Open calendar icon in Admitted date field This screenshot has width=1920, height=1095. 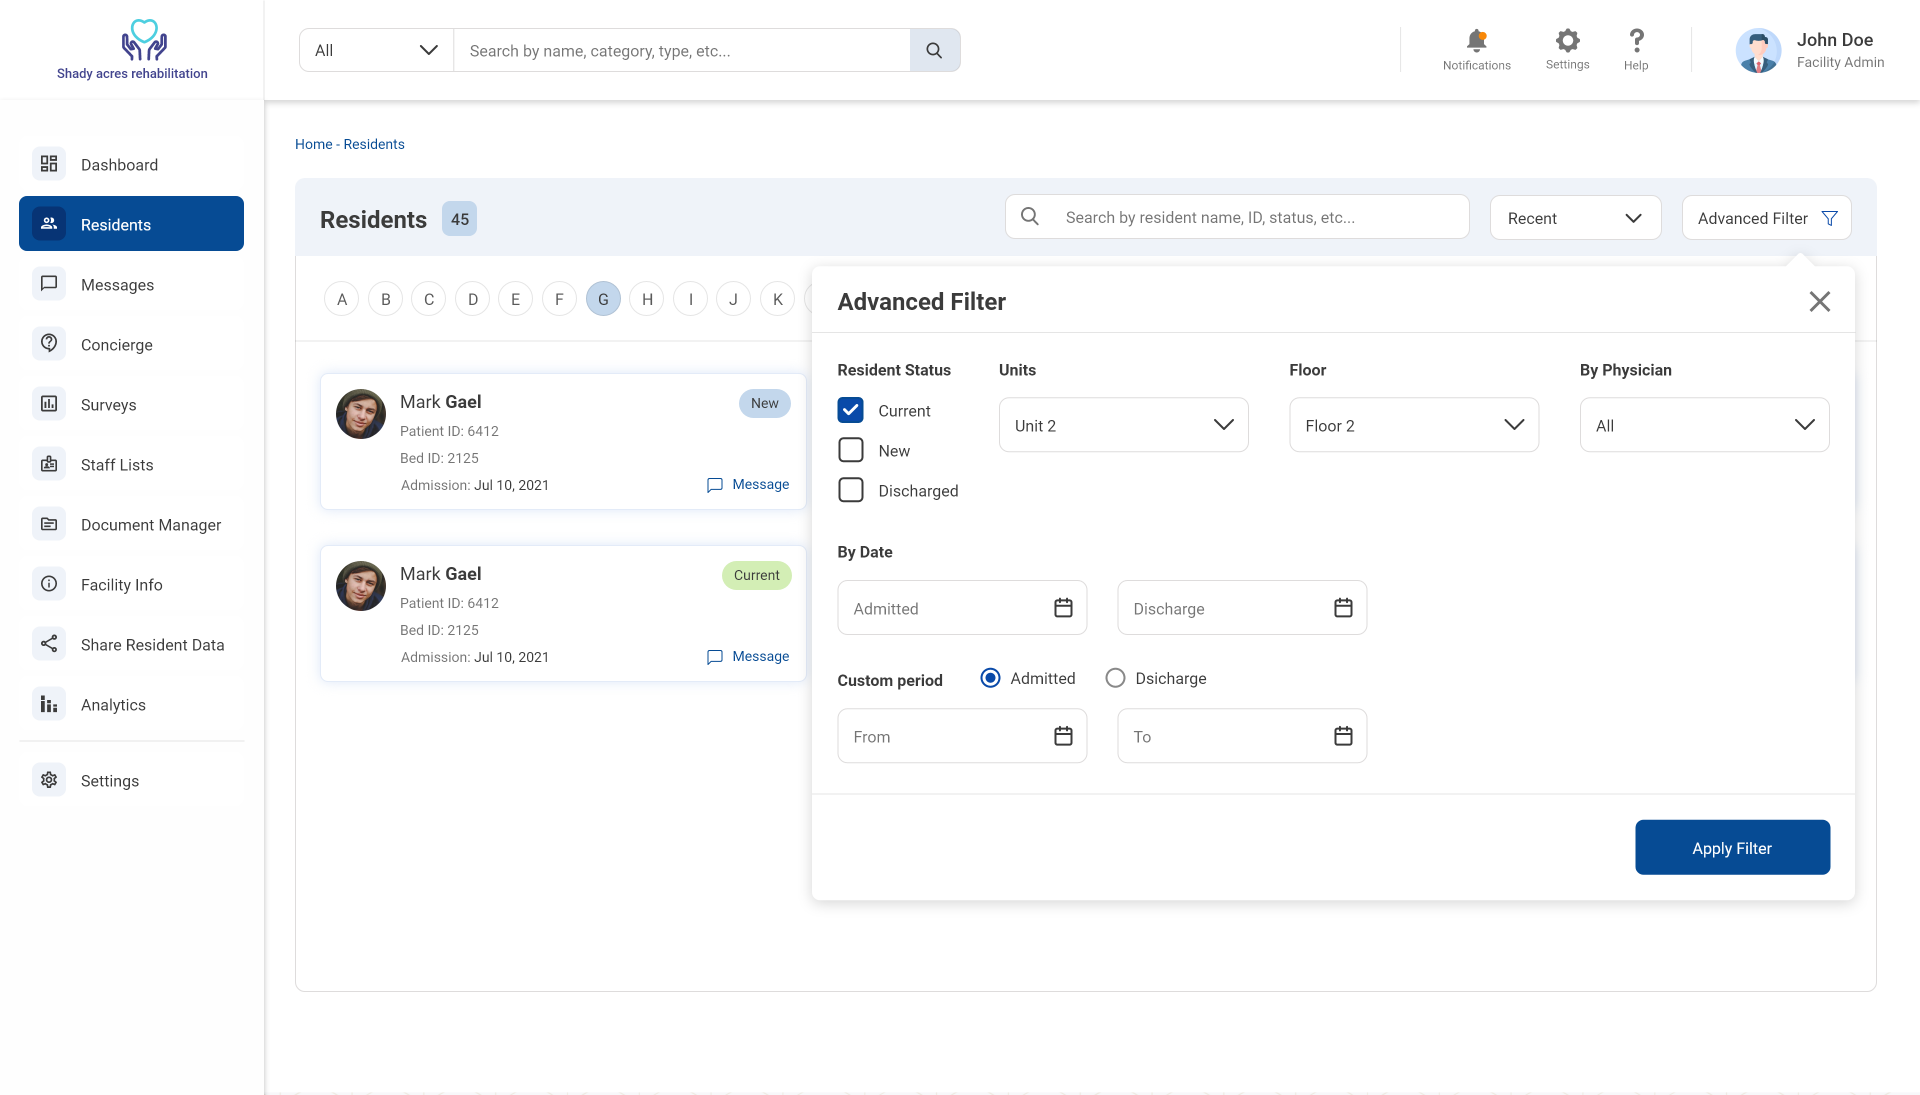(1063, 608)
